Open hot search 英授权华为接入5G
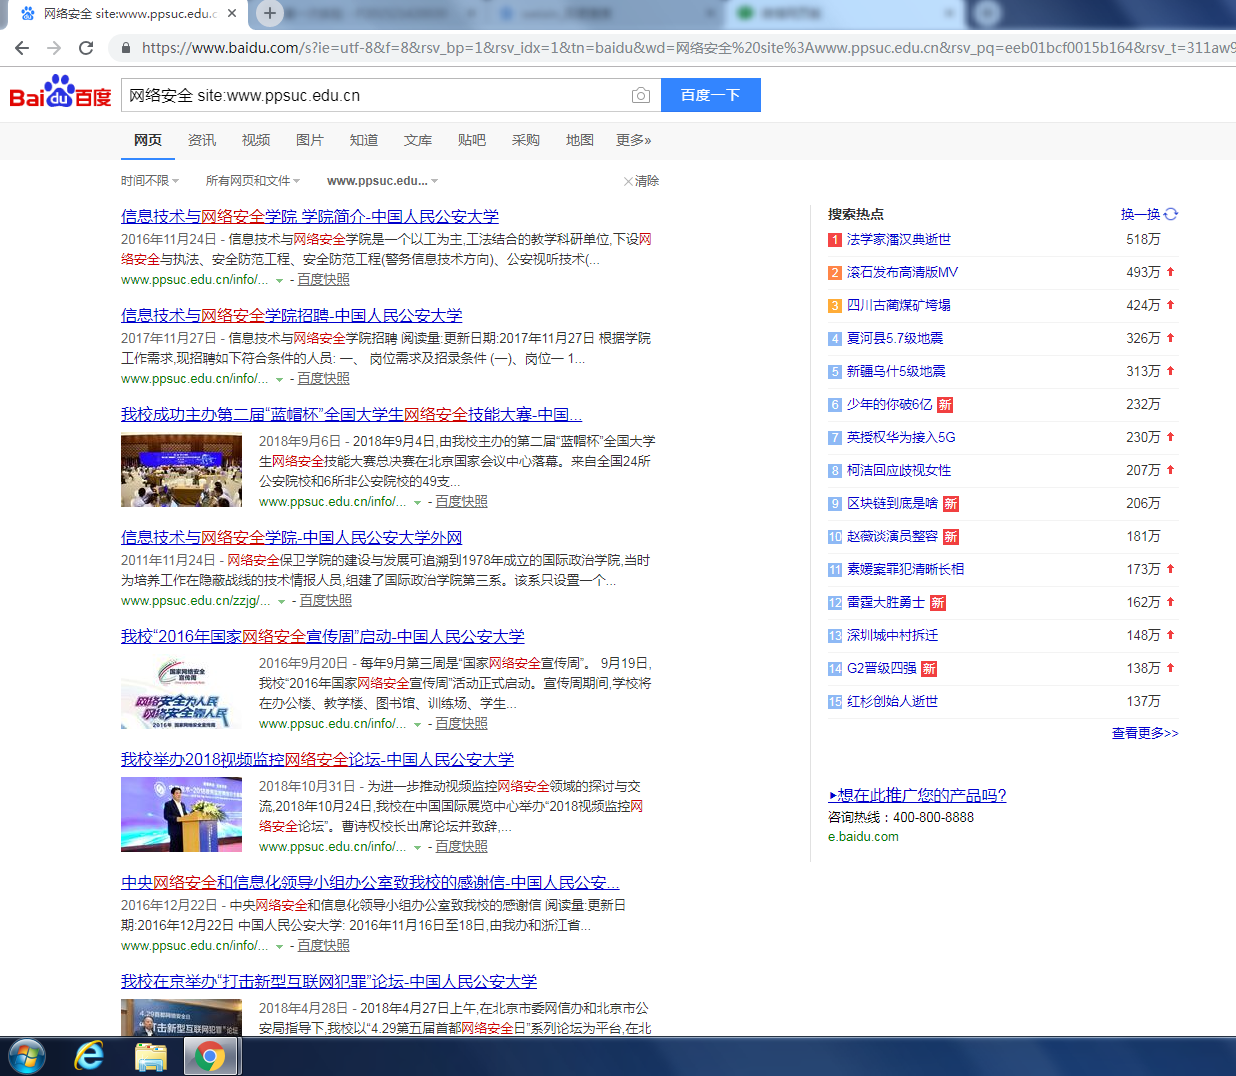This screenshot has height=1076, width=1236. click(x=901, y=437)
